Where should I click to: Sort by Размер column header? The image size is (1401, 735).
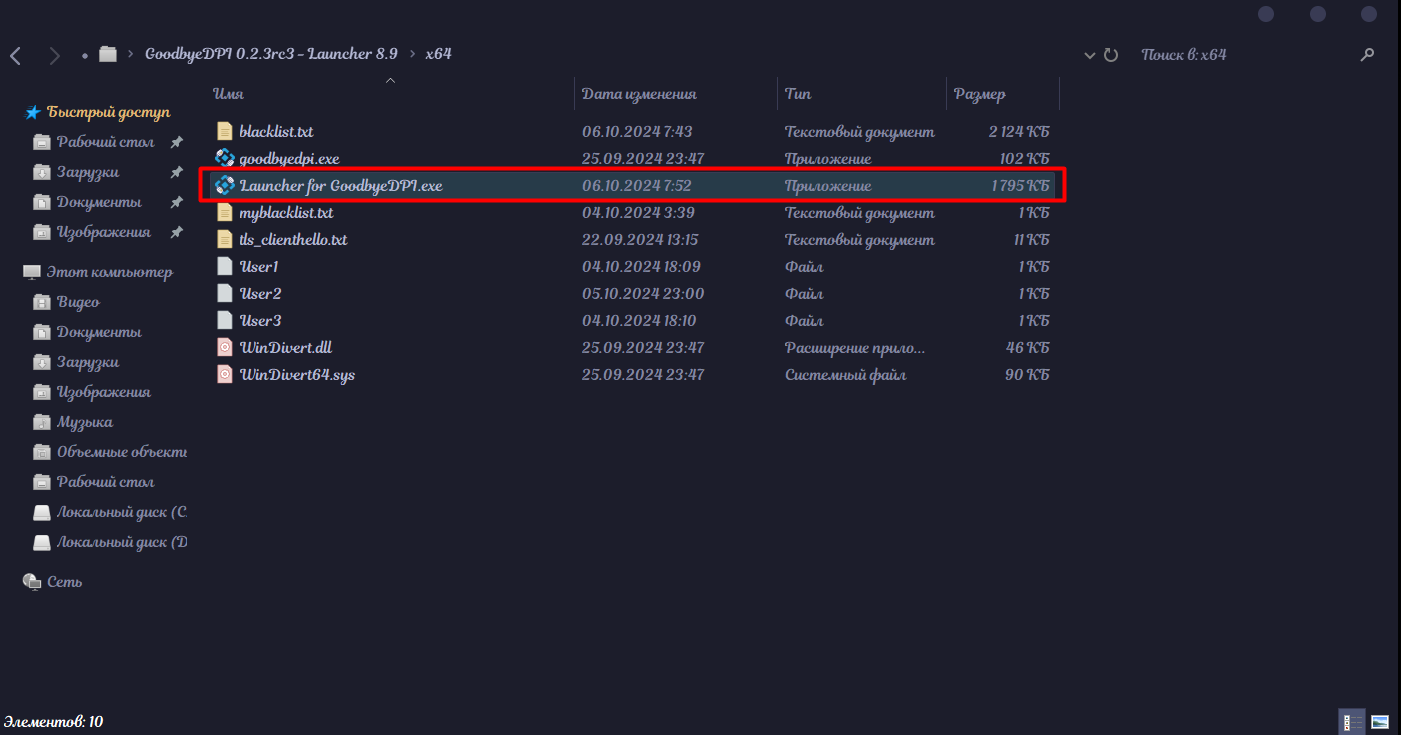979,94
